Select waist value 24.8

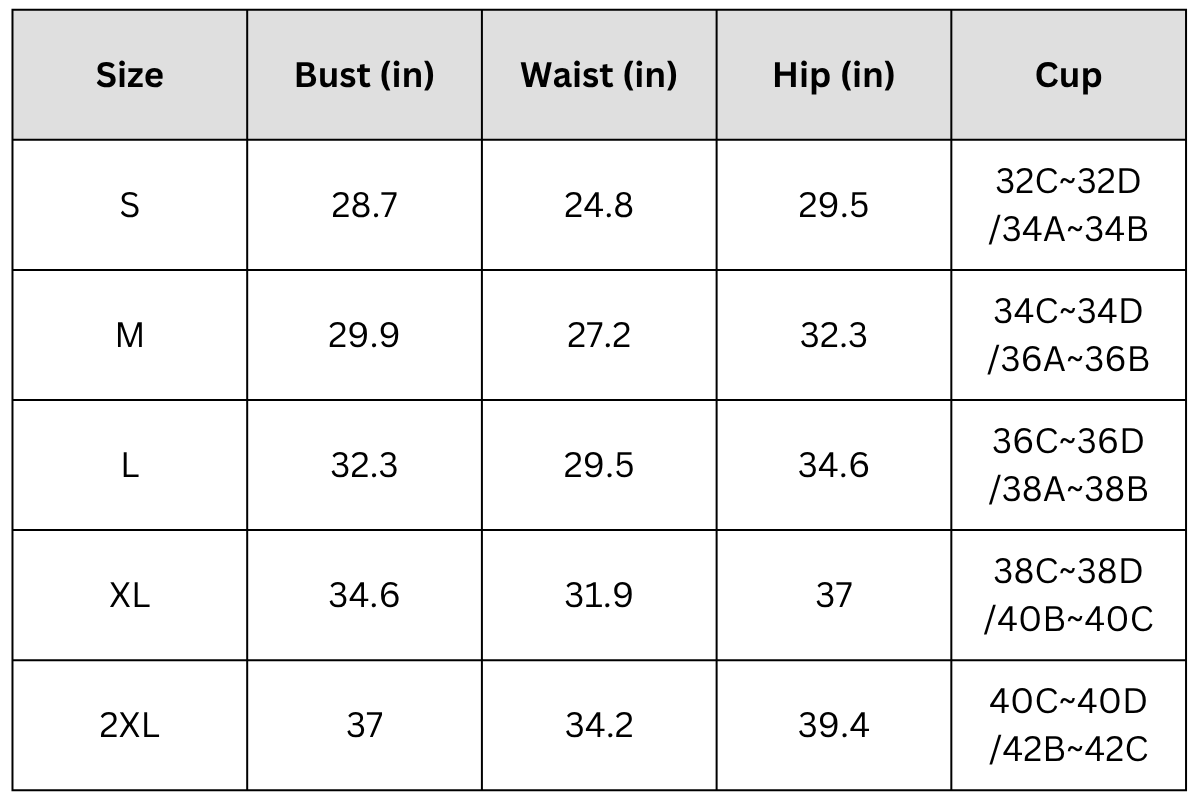click(599, 205)
